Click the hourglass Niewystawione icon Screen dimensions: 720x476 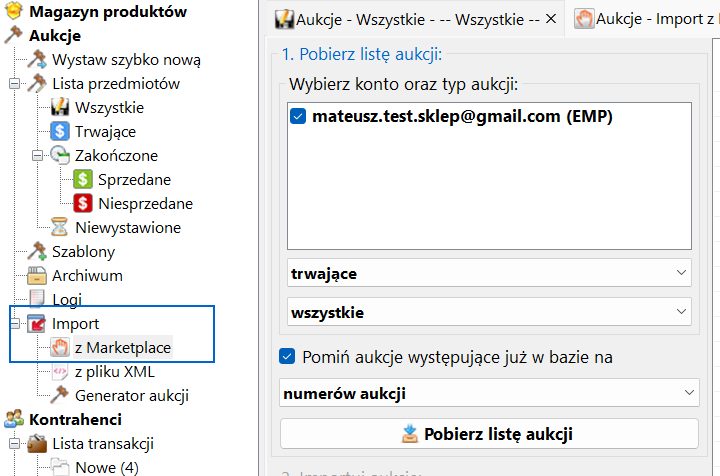(x=60, y=228)
